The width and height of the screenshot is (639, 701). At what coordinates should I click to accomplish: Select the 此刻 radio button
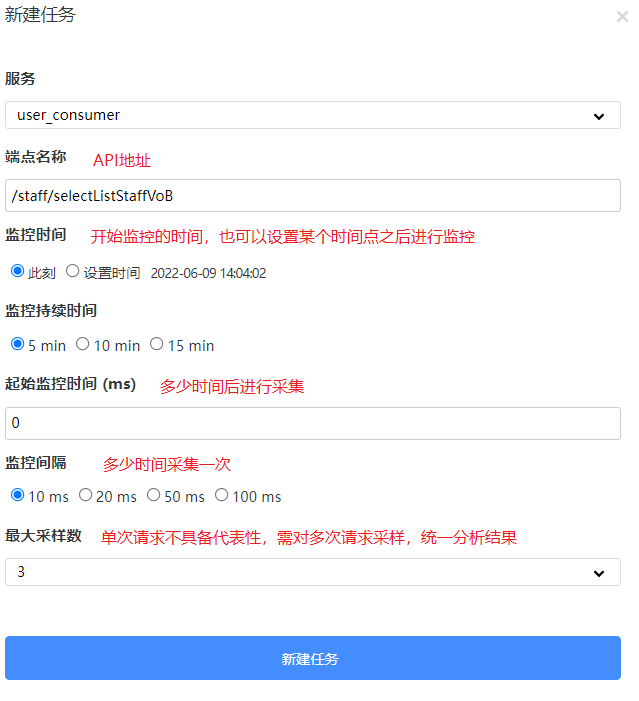click(17, 271)
